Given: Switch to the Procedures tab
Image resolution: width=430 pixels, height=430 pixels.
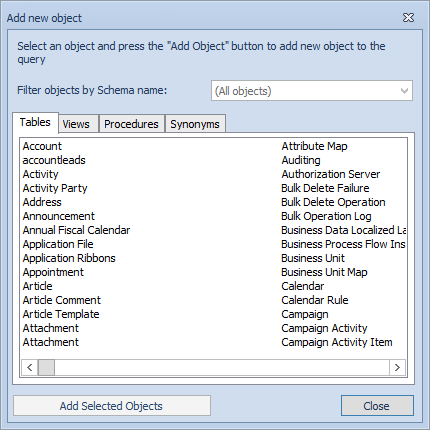Looking at the screenshot, I should click(132, 124).
